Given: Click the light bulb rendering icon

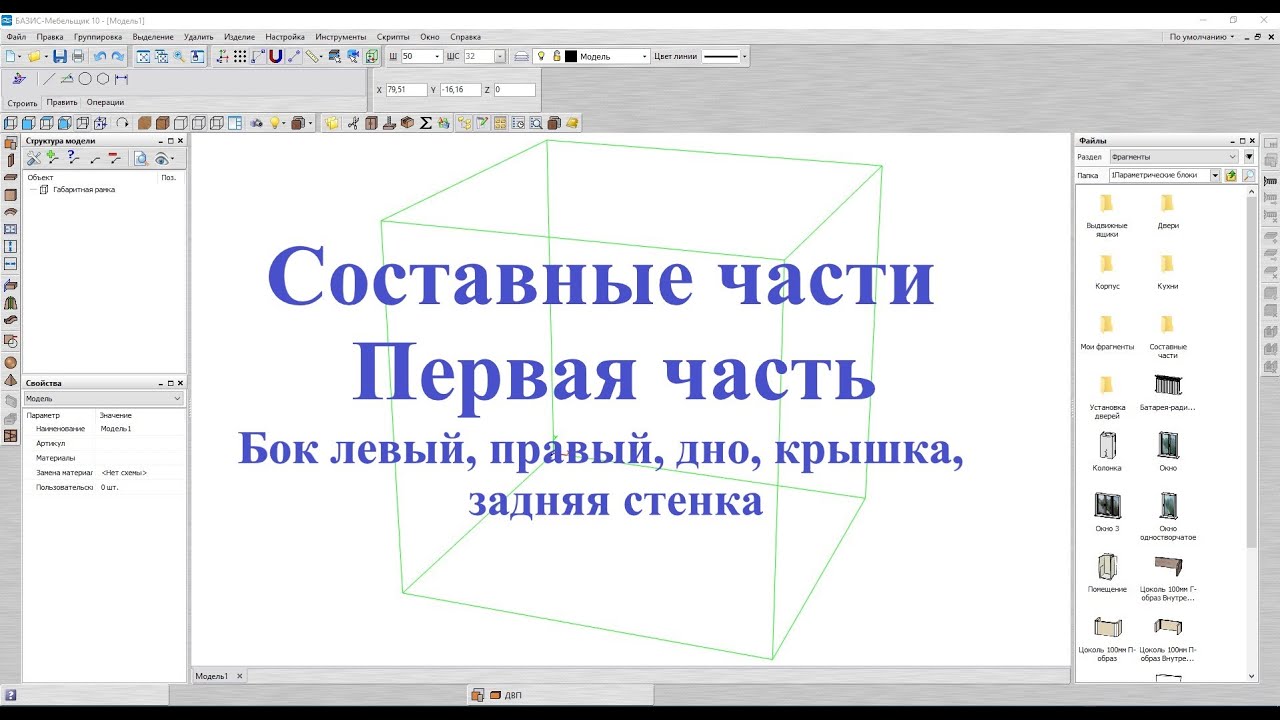Looking at the screenshot, I should 273,123.
